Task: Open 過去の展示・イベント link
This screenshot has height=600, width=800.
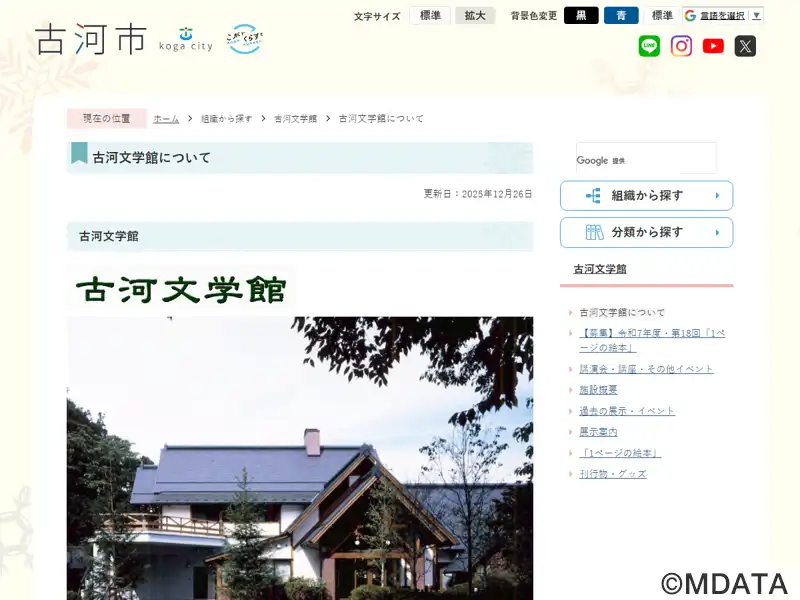Action: point(627,411)
